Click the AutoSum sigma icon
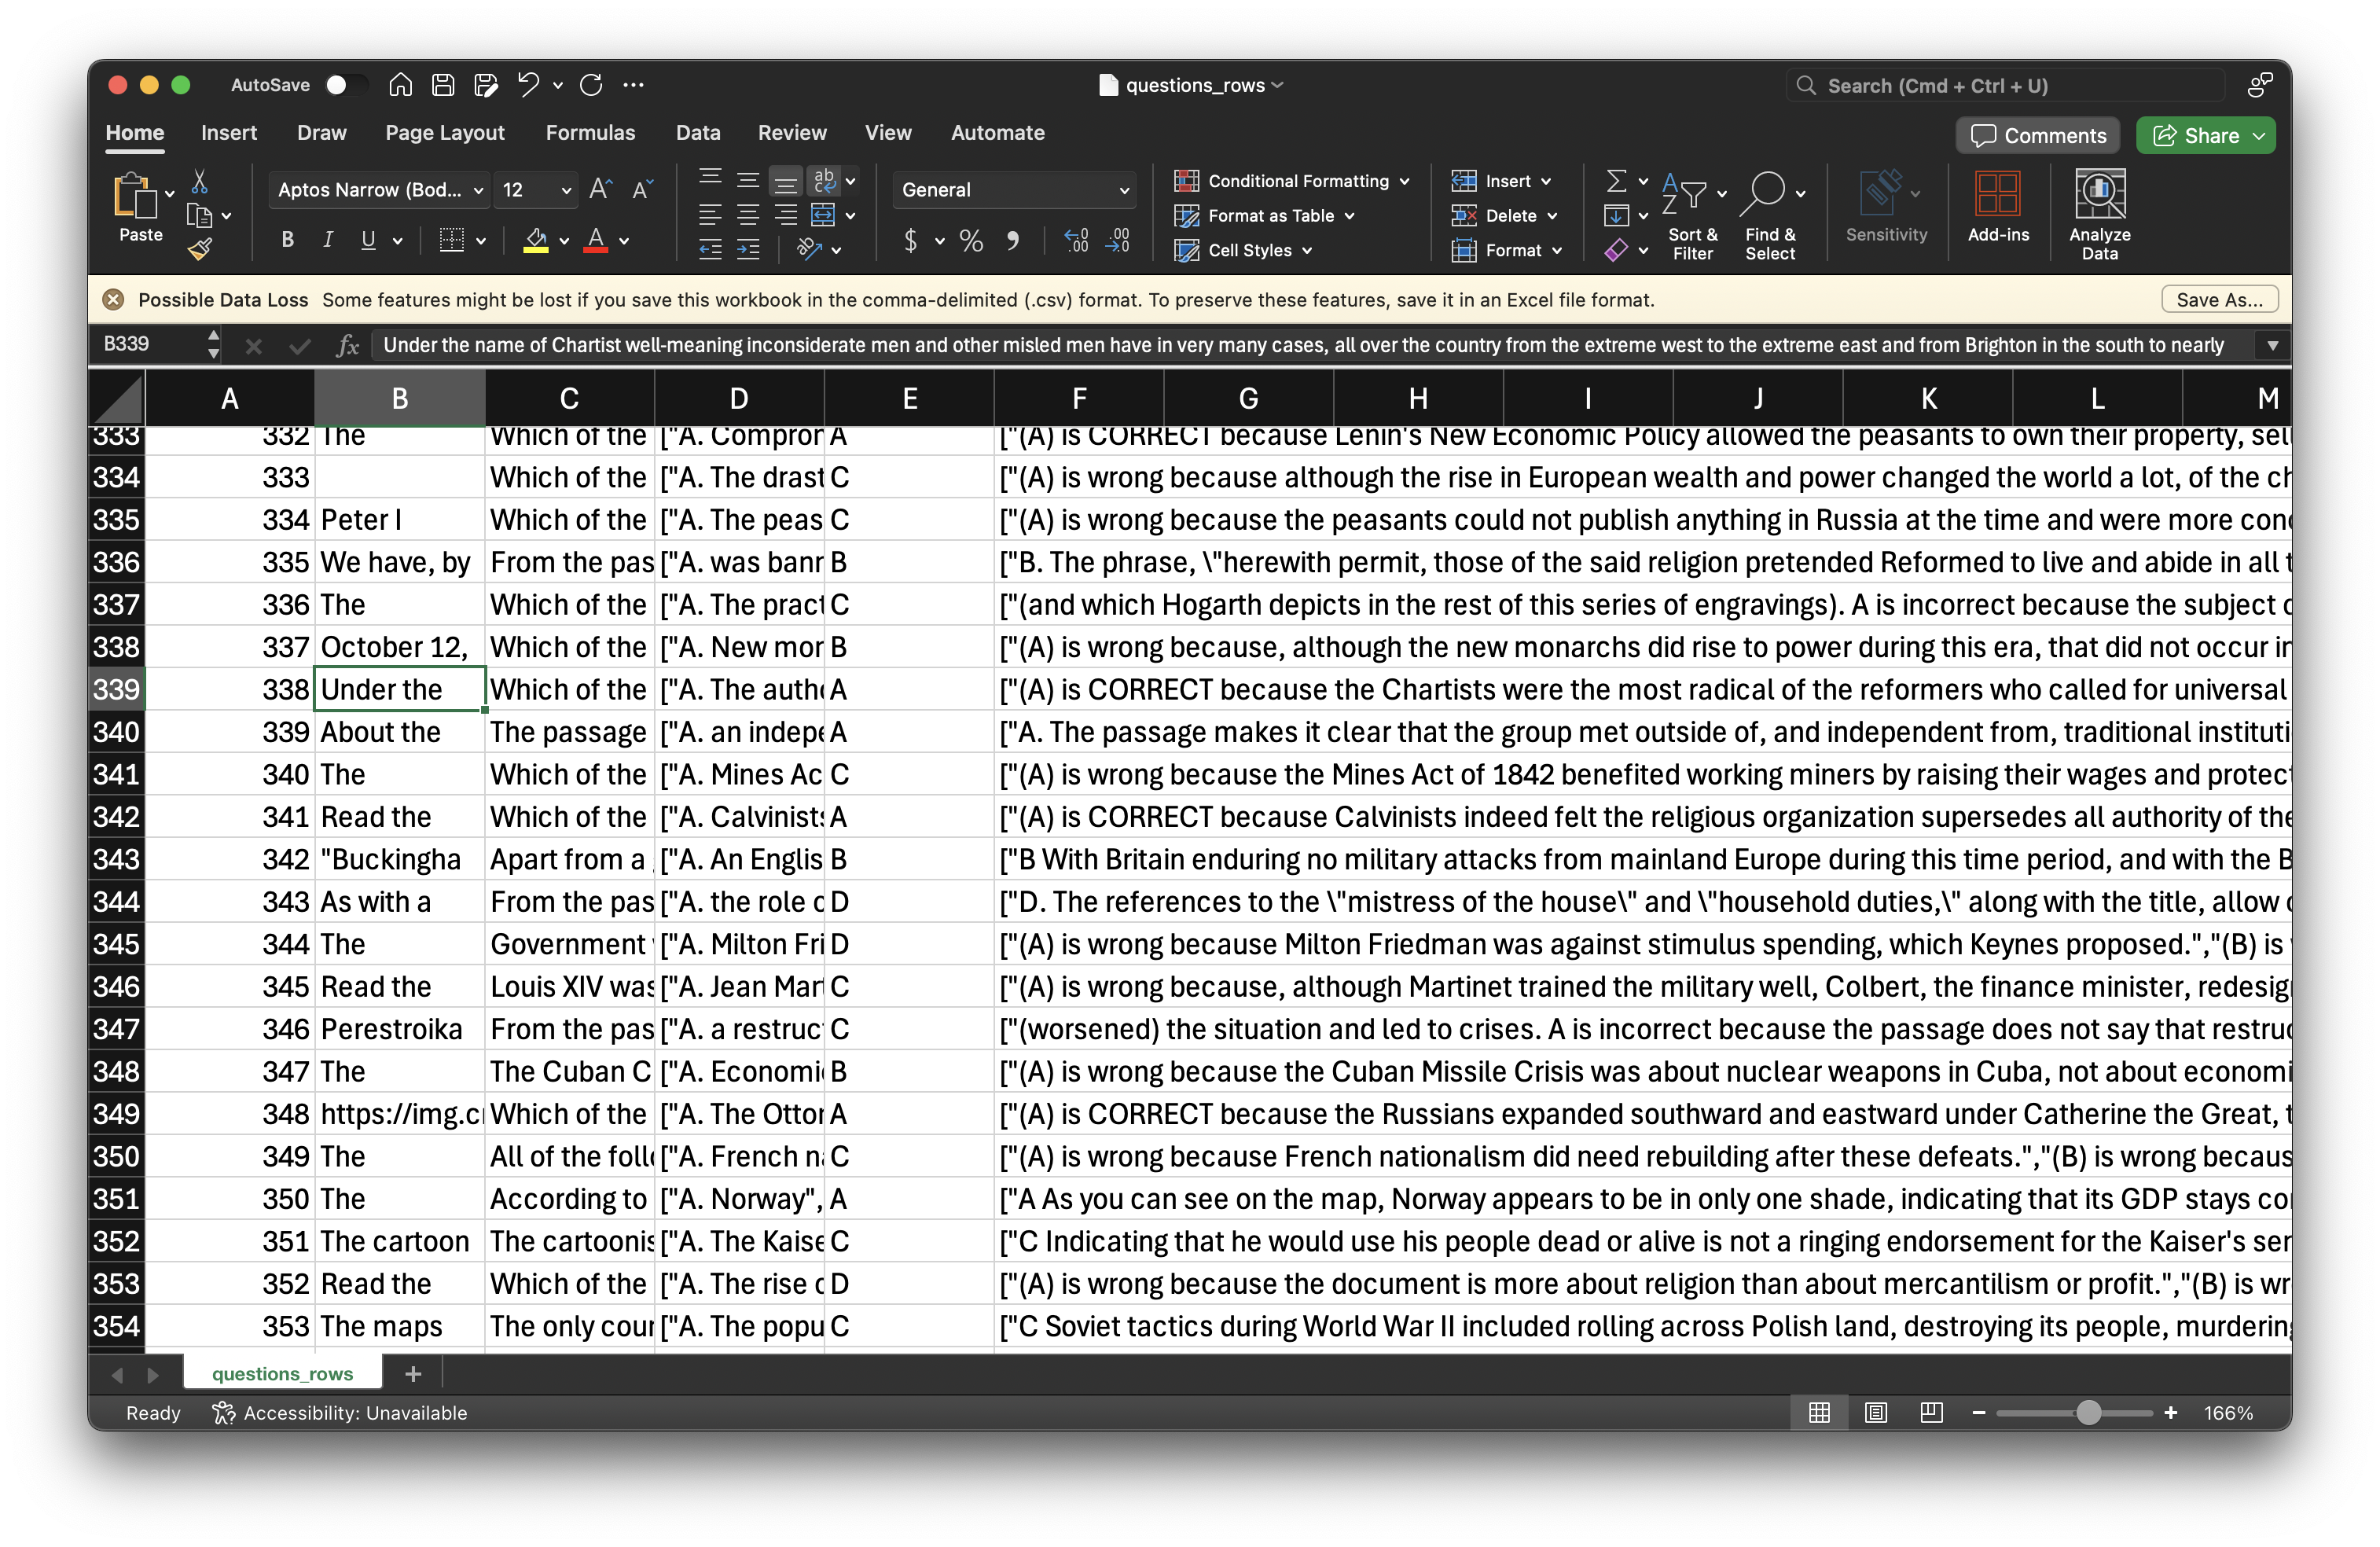 pos(1615,181)
